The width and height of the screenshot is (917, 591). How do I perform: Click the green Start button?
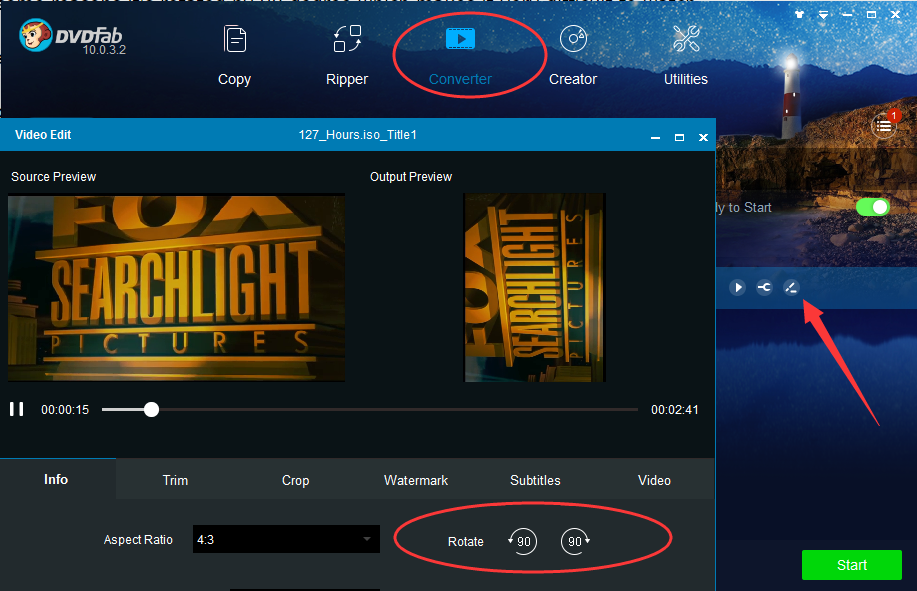(852, 565)
